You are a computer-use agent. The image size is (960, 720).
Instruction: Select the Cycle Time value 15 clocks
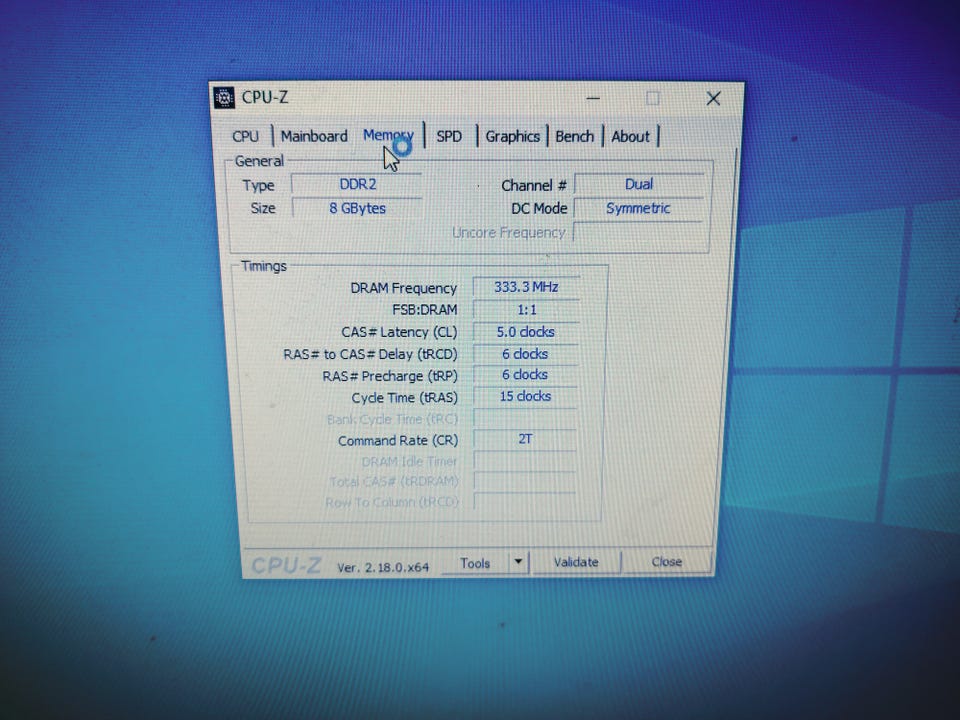(x=525, y=396)
